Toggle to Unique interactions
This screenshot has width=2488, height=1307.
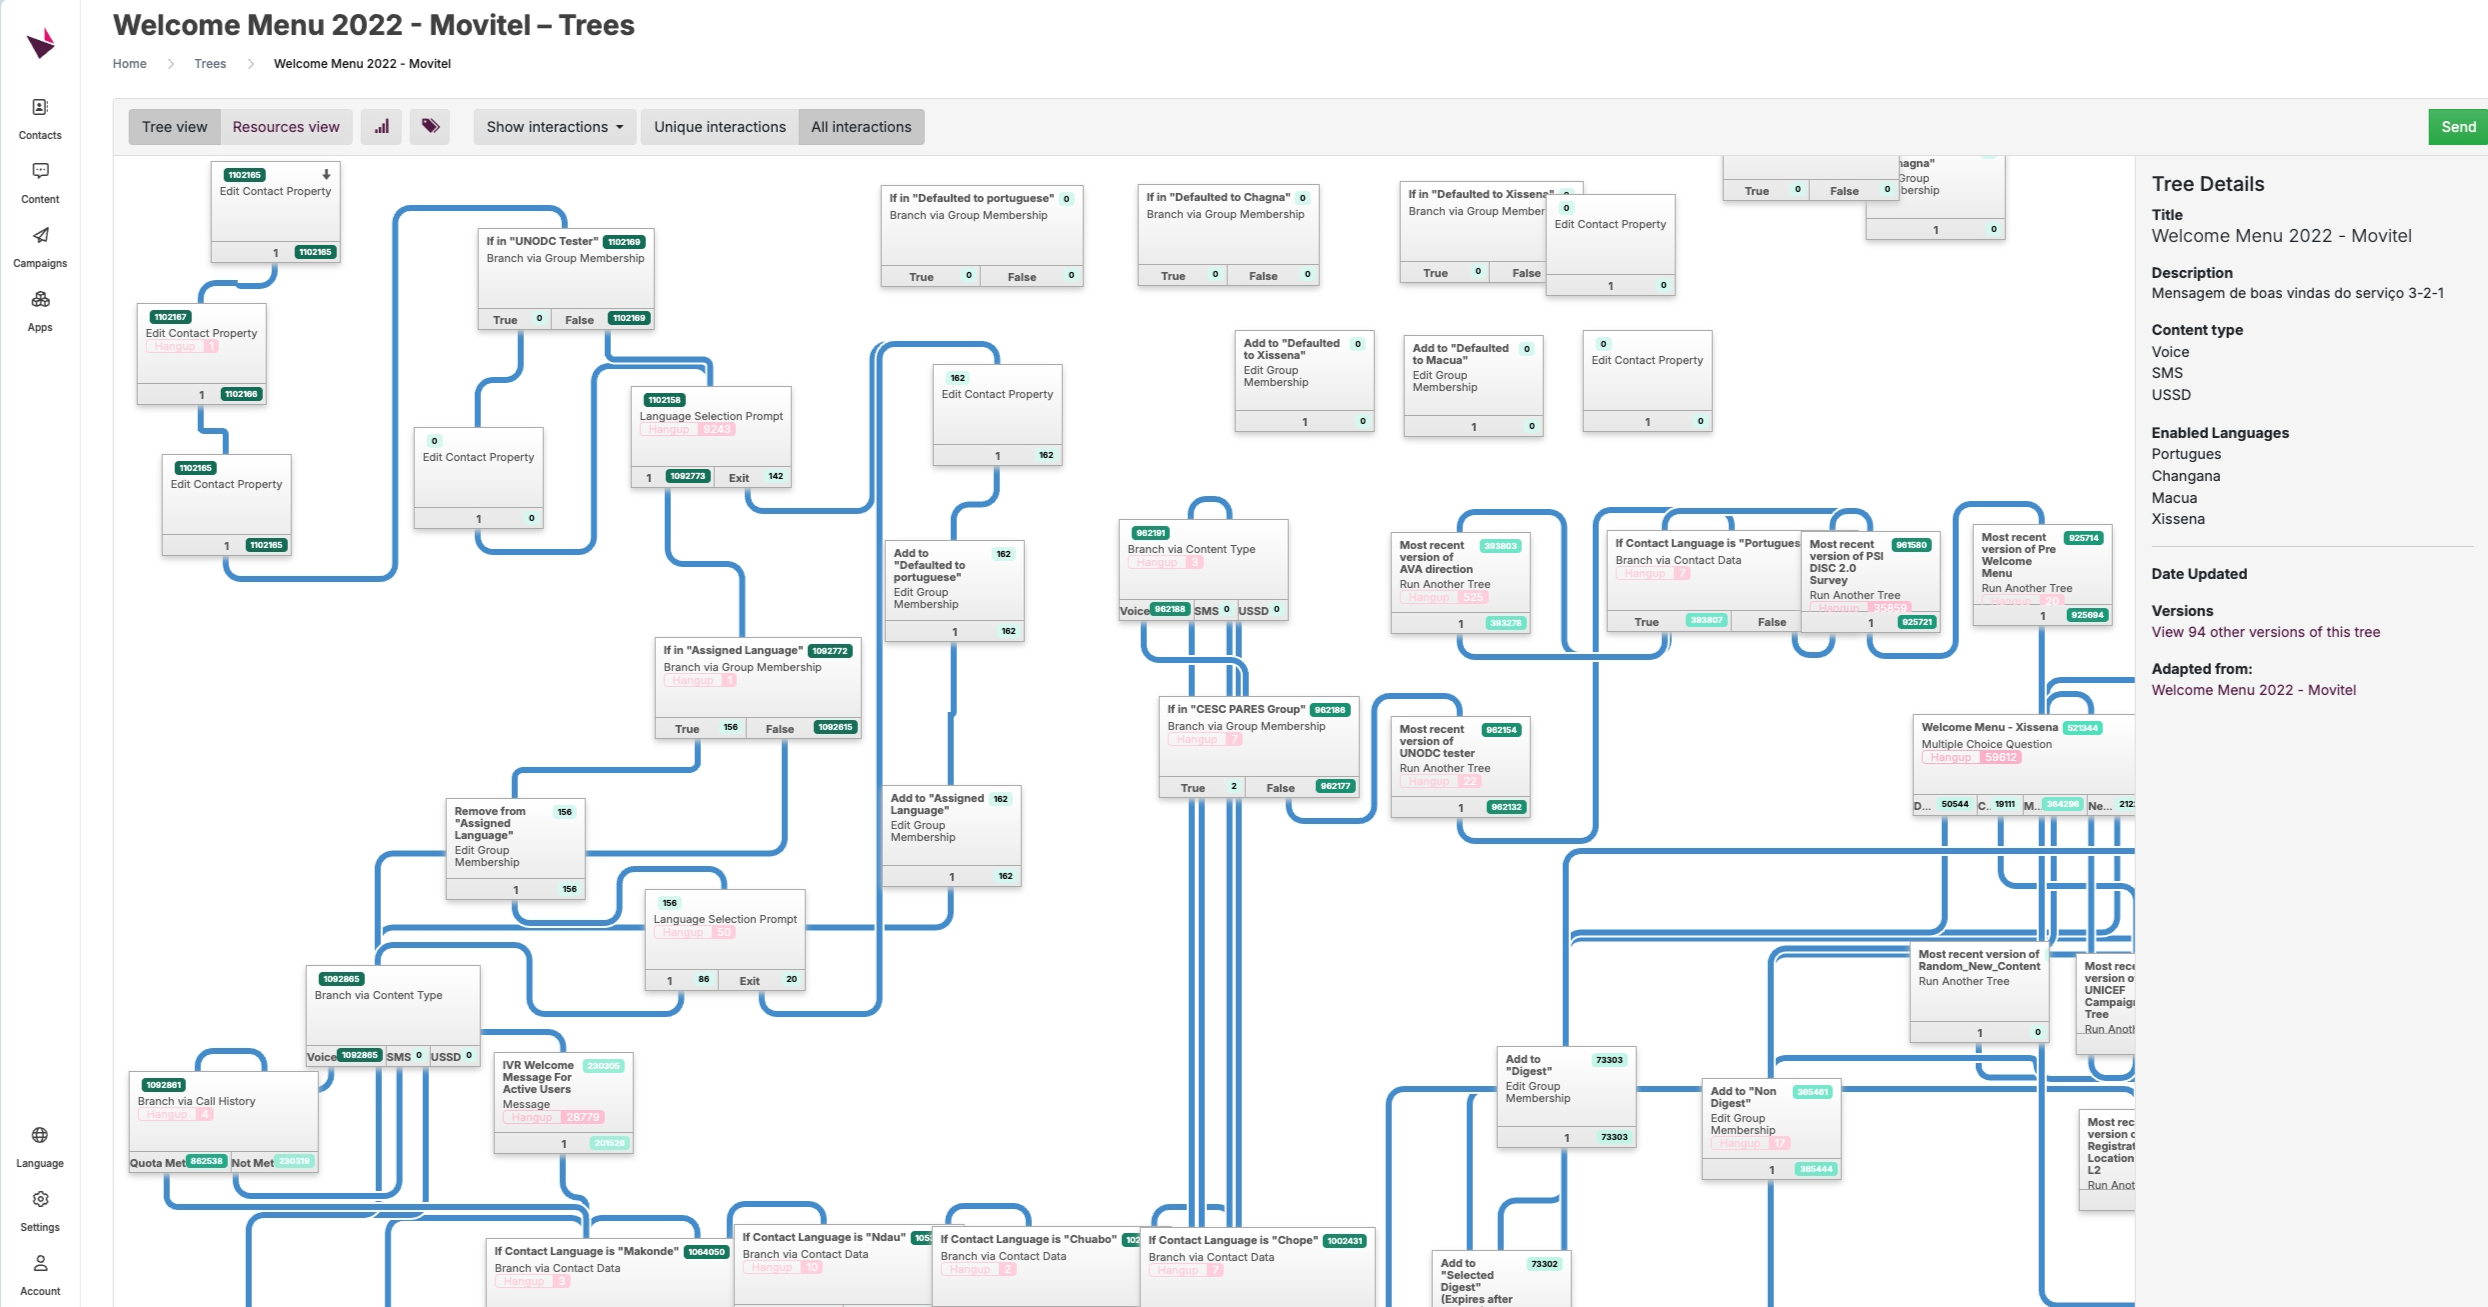[x=719, y=126]
